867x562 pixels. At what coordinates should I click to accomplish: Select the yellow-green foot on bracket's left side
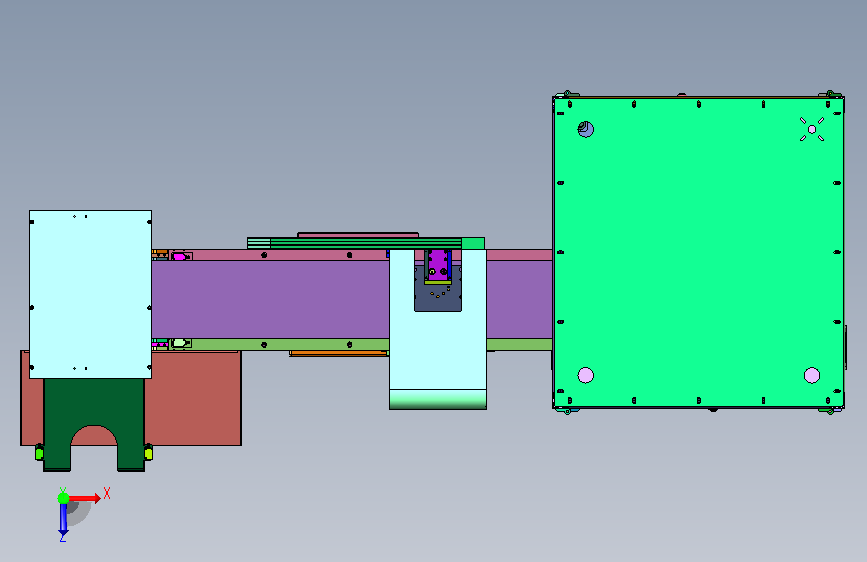(x=39, y=454)
